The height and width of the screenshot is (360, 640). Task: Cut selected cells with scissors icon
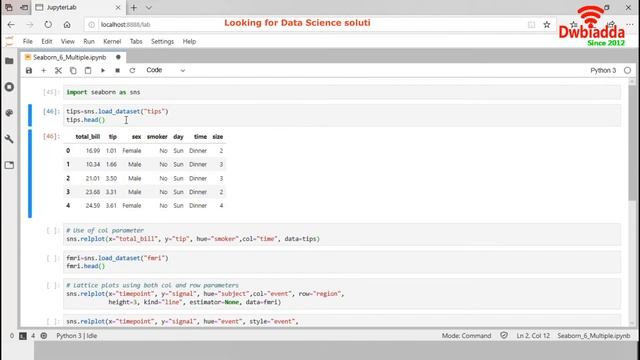point(58,71)
